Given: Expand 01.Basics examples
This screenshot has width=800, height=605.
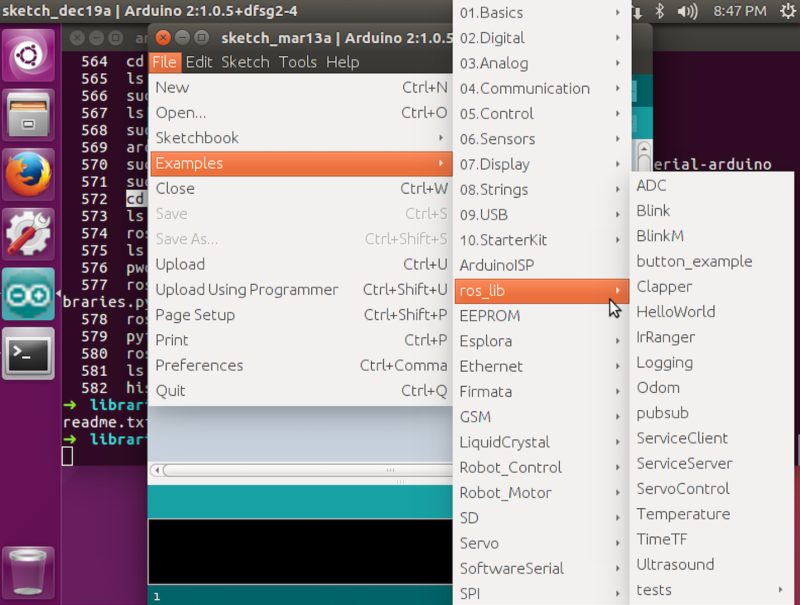Looking at the screenshot, I should click(x=541, y=13).
